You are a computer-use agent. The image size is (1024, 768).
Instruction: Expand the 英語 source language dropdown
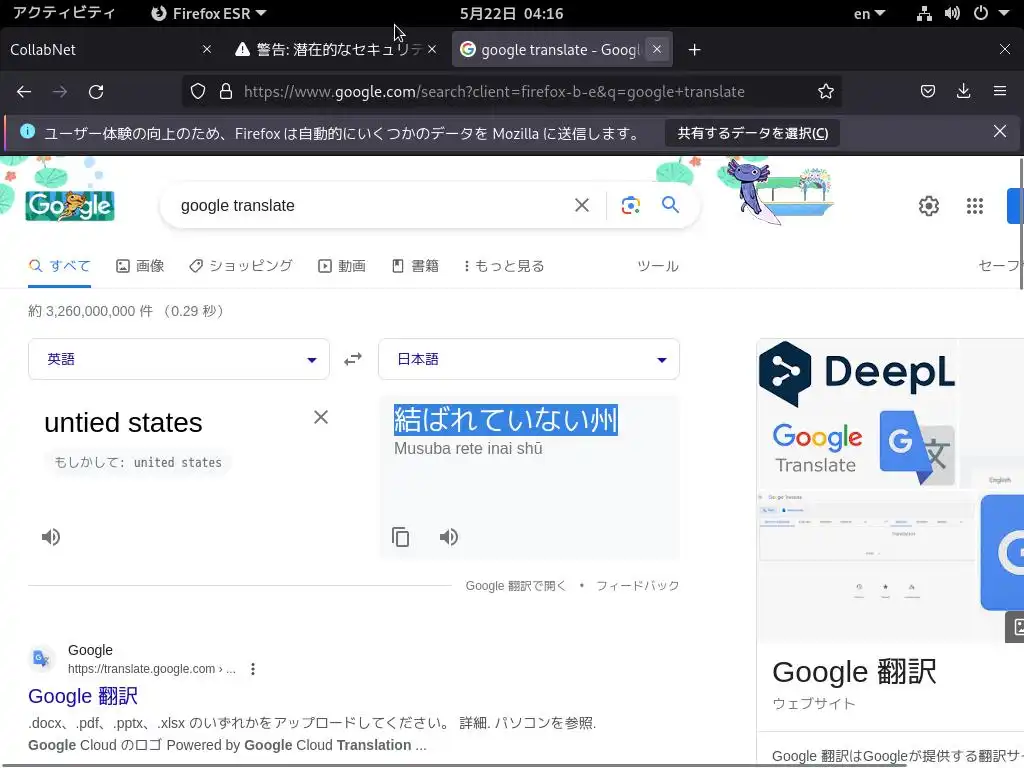[x=179, y=359]
